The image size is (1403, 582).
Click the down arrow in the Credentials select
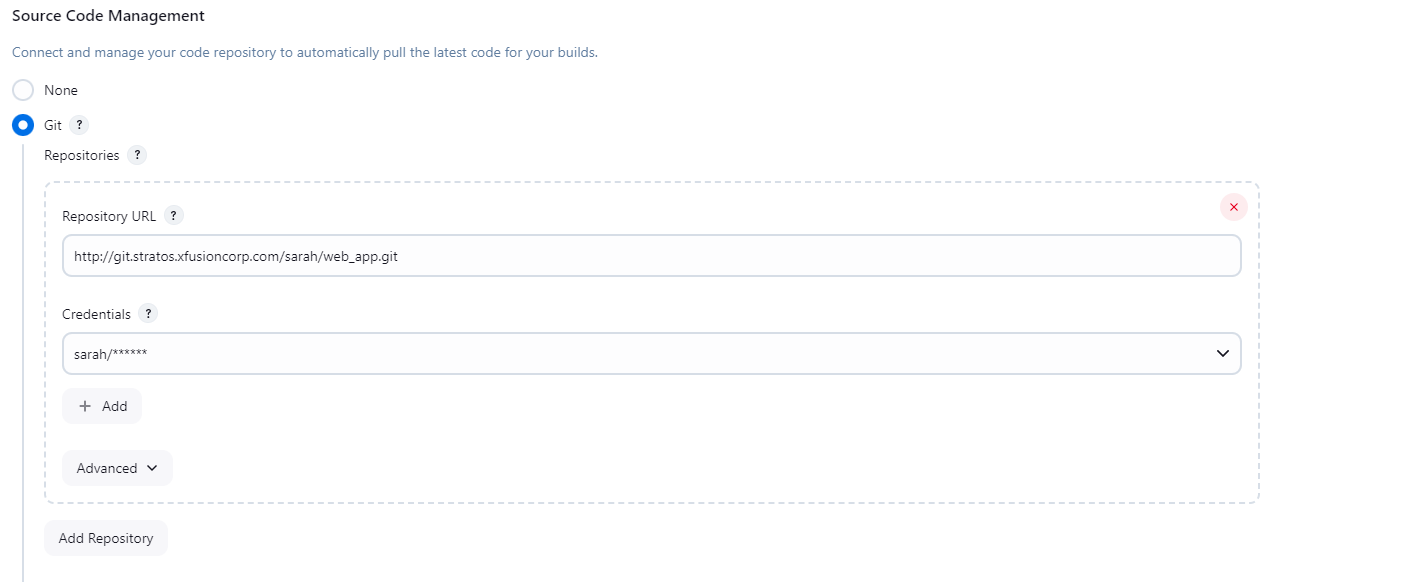[x=1222, y=354]
